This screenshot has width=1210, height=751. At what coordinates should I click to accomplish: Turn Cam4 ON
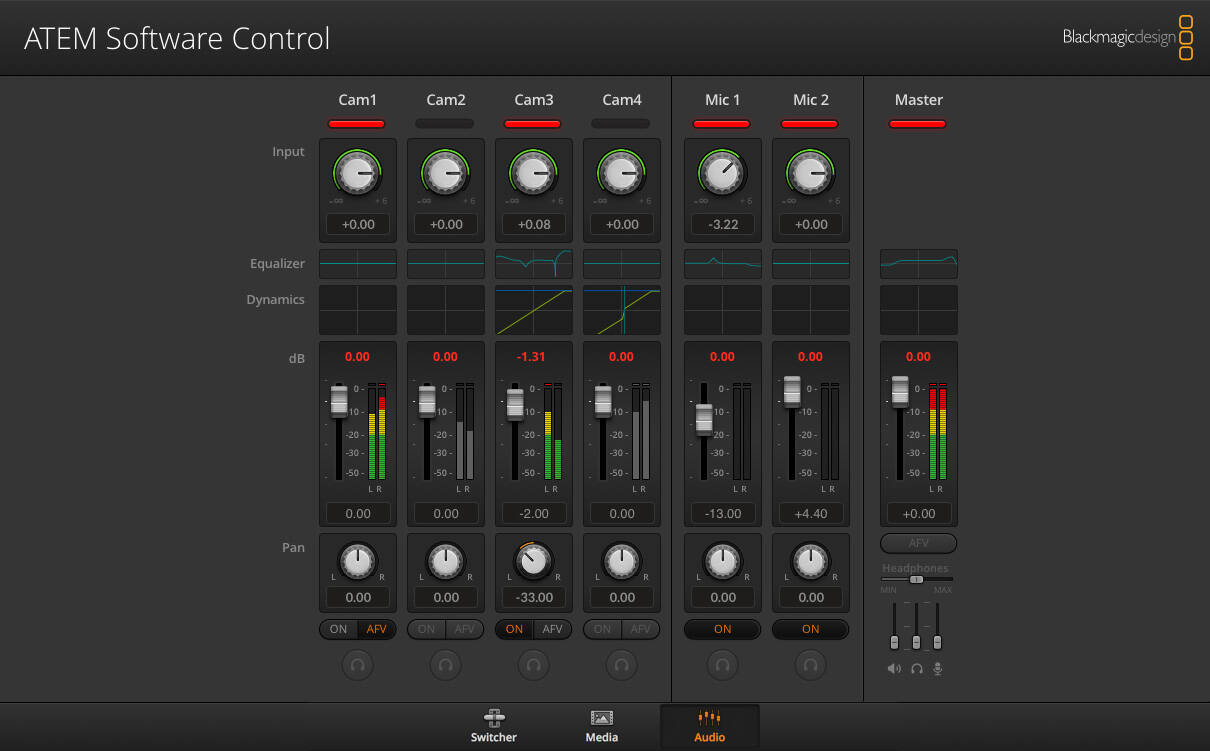[x=603, y=629]
